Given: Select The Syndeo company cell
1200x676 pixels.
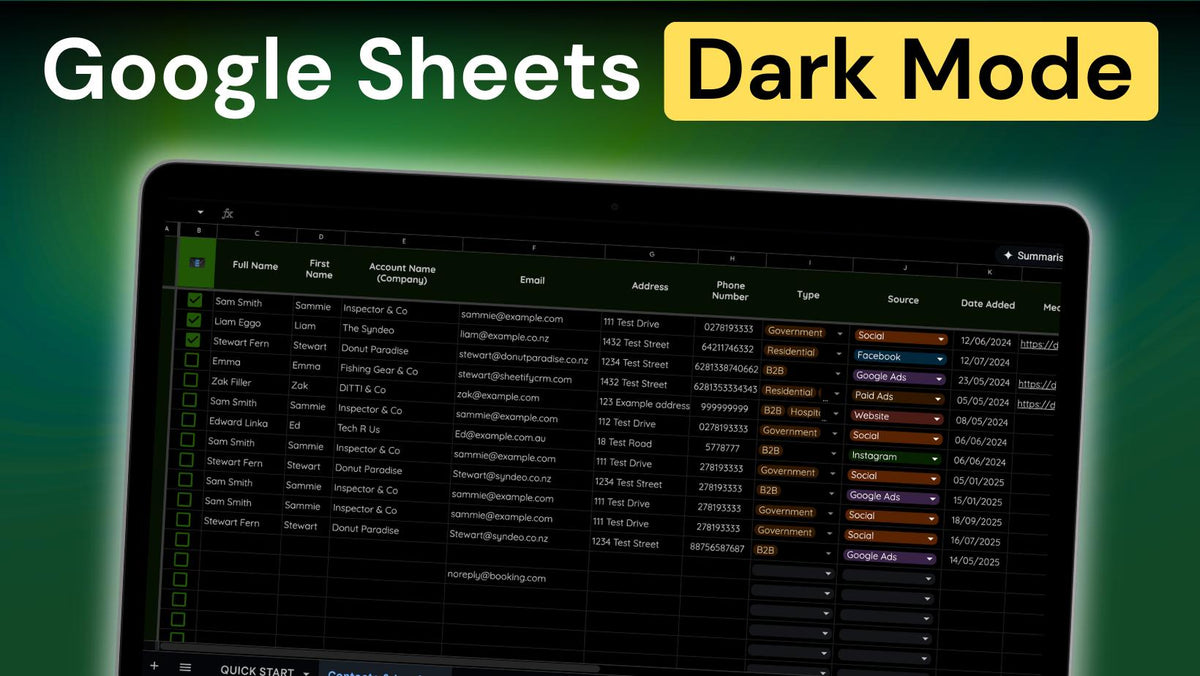Looking at the screenshot, I should [x=368, y=329].
